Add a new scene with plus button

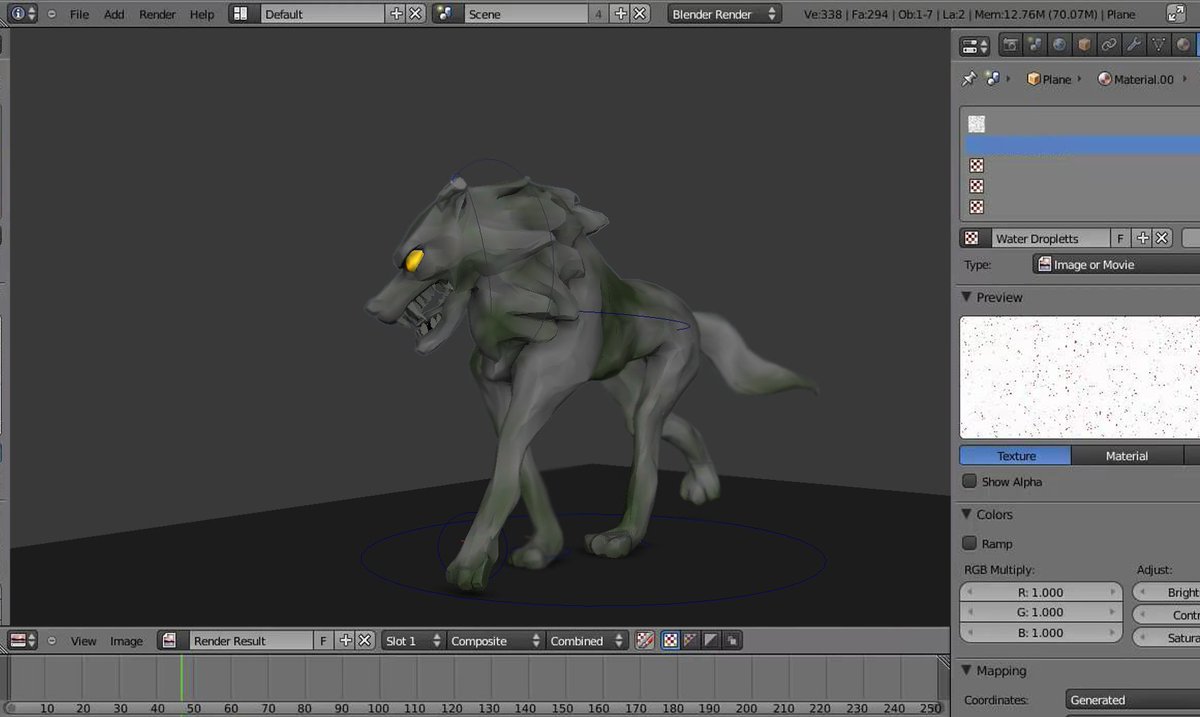pyautogui.click(x=621, y=14)
